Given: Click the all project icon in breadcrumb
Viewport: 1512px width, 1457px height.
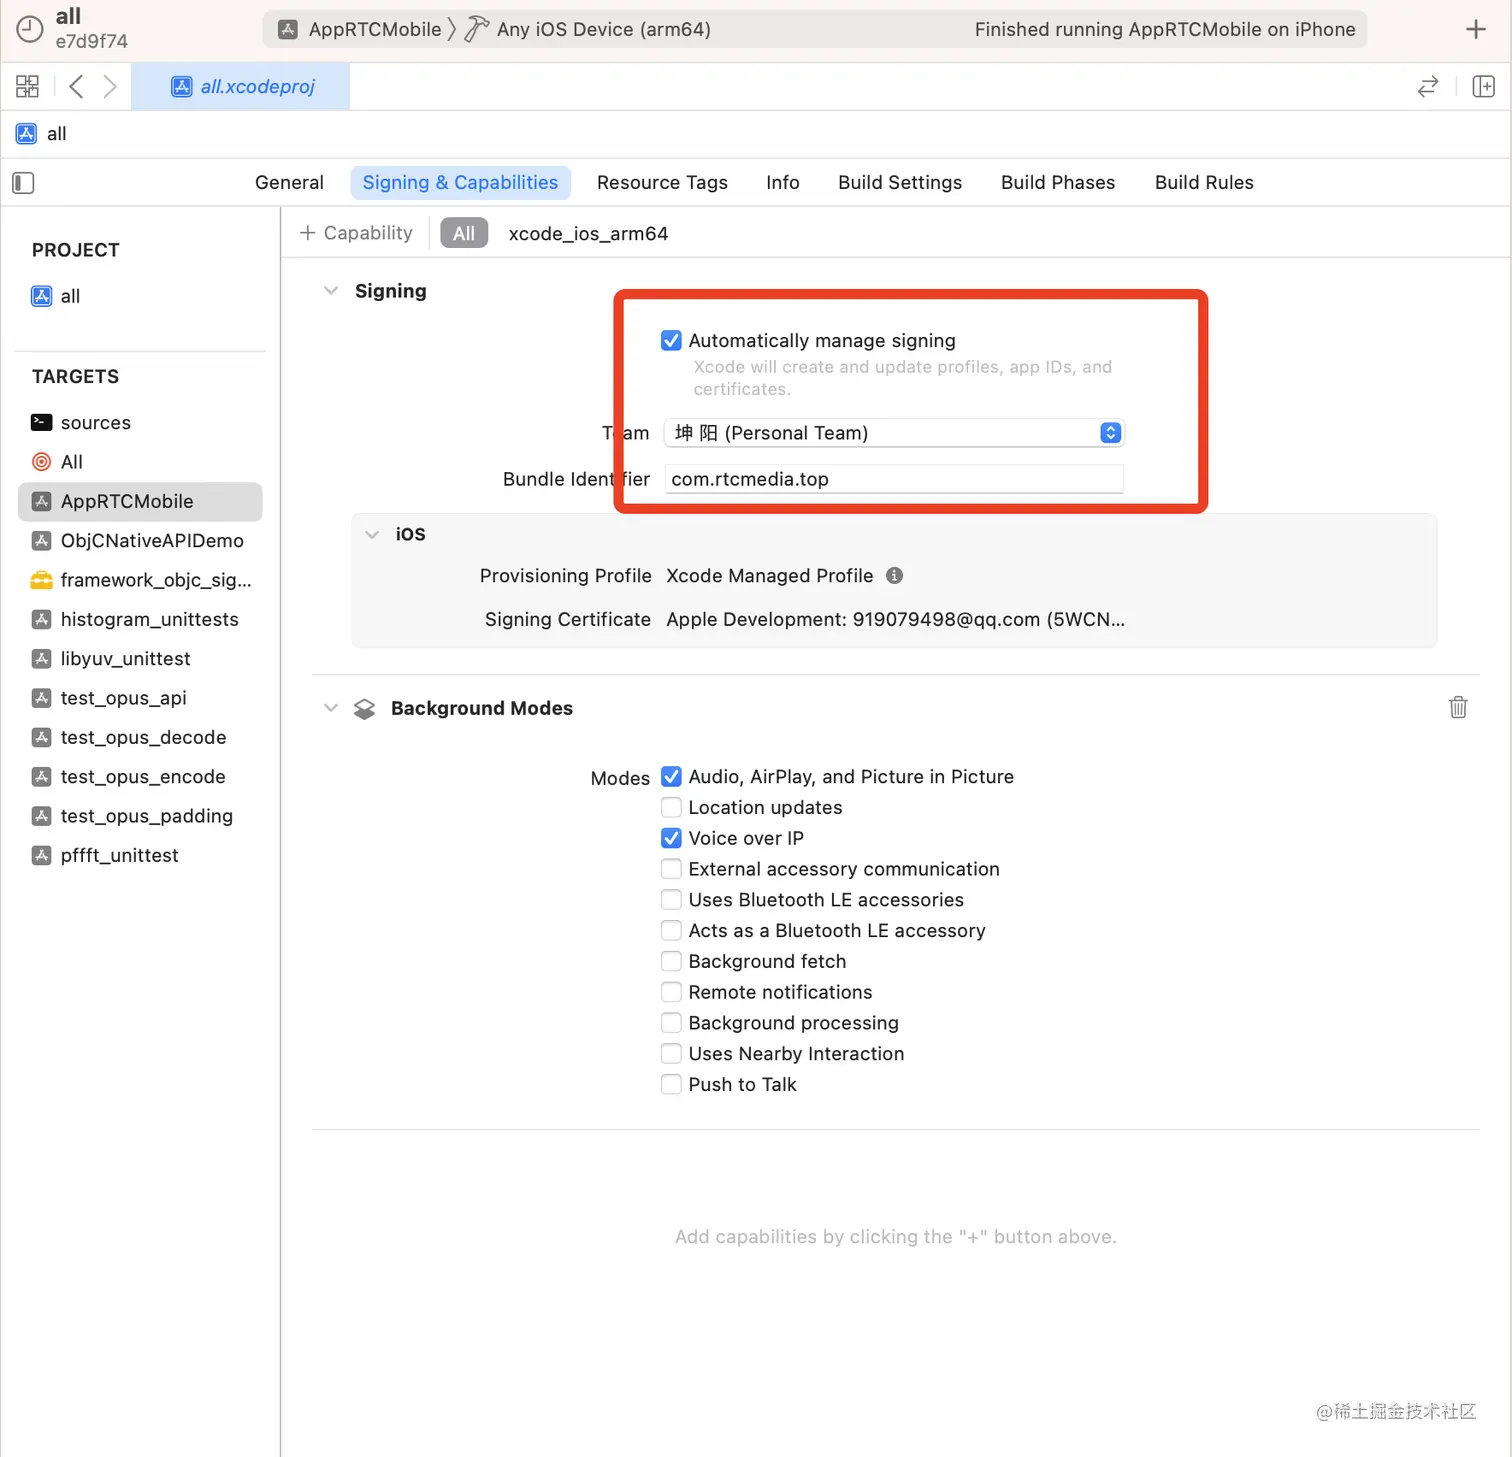Looking at the screenshot, I should [x=27, y=134].
